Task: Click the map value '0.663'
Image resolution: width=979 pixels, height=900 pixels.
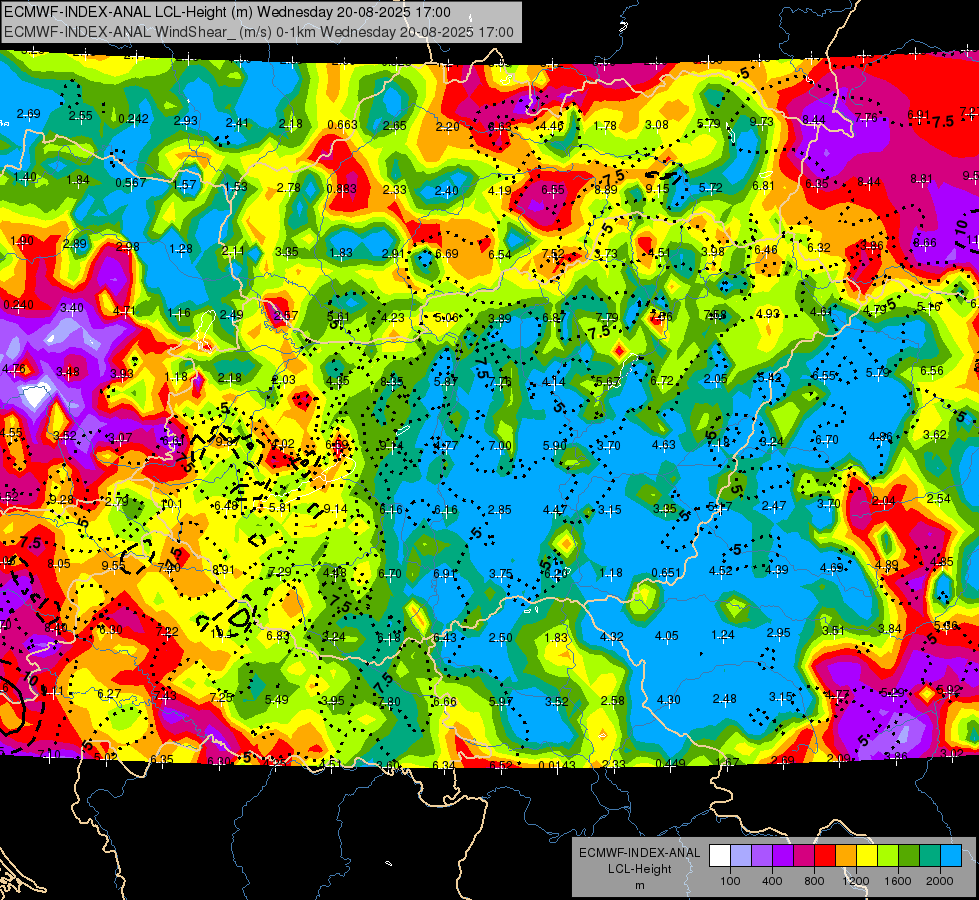Action: [342, 125]
